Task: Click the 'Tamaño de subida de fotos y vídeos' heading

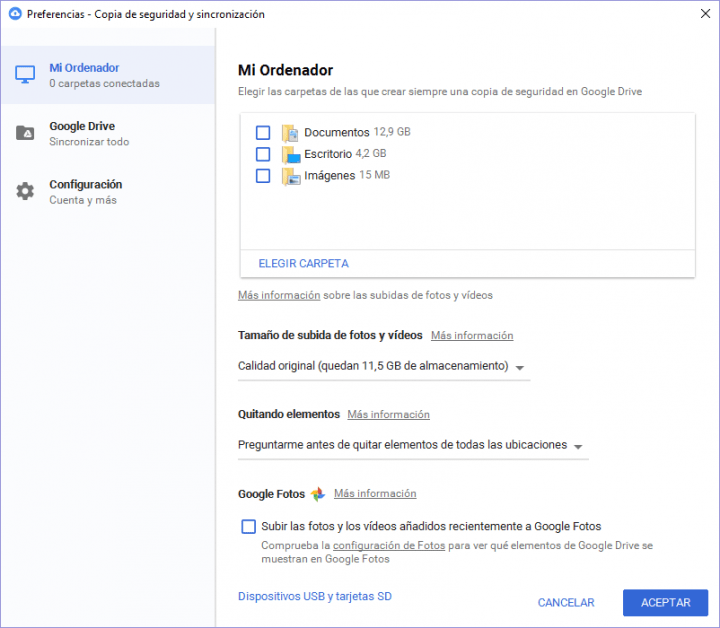Action: click(330, 336)
